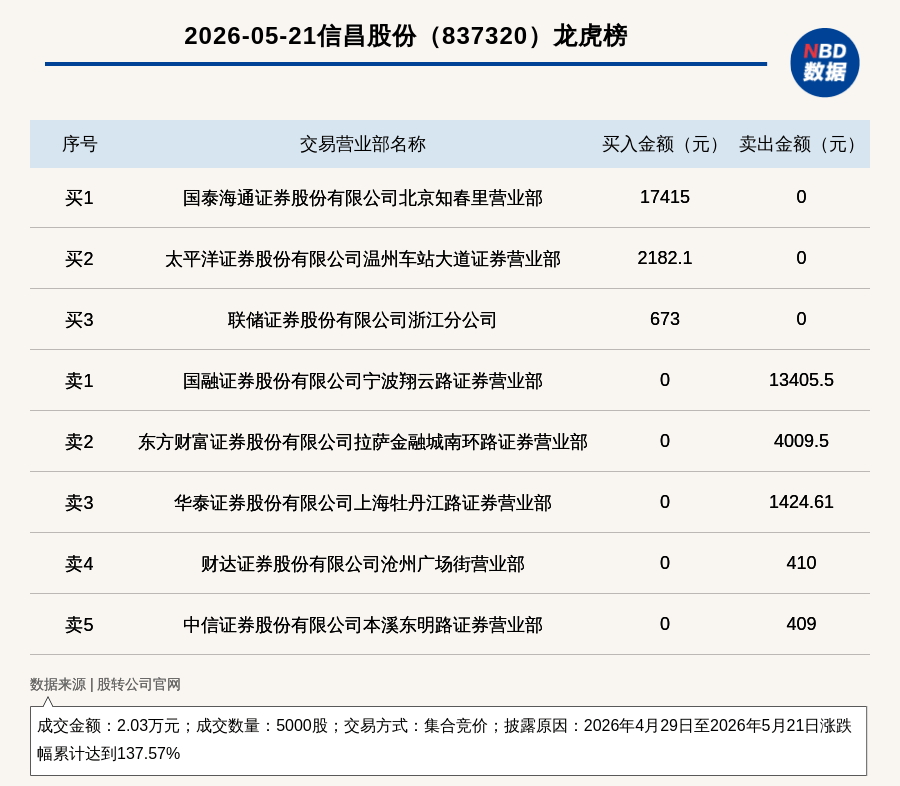Click the sell amount 4009.5

coord(801,441)
